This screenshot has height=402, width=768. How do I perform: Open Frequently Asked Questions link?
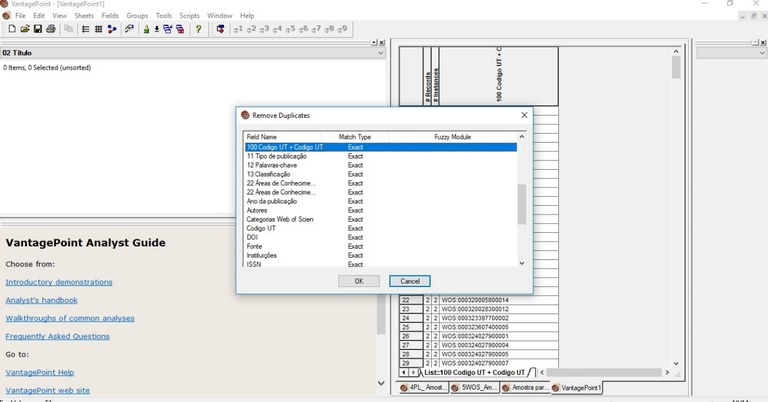pos(57,336)
